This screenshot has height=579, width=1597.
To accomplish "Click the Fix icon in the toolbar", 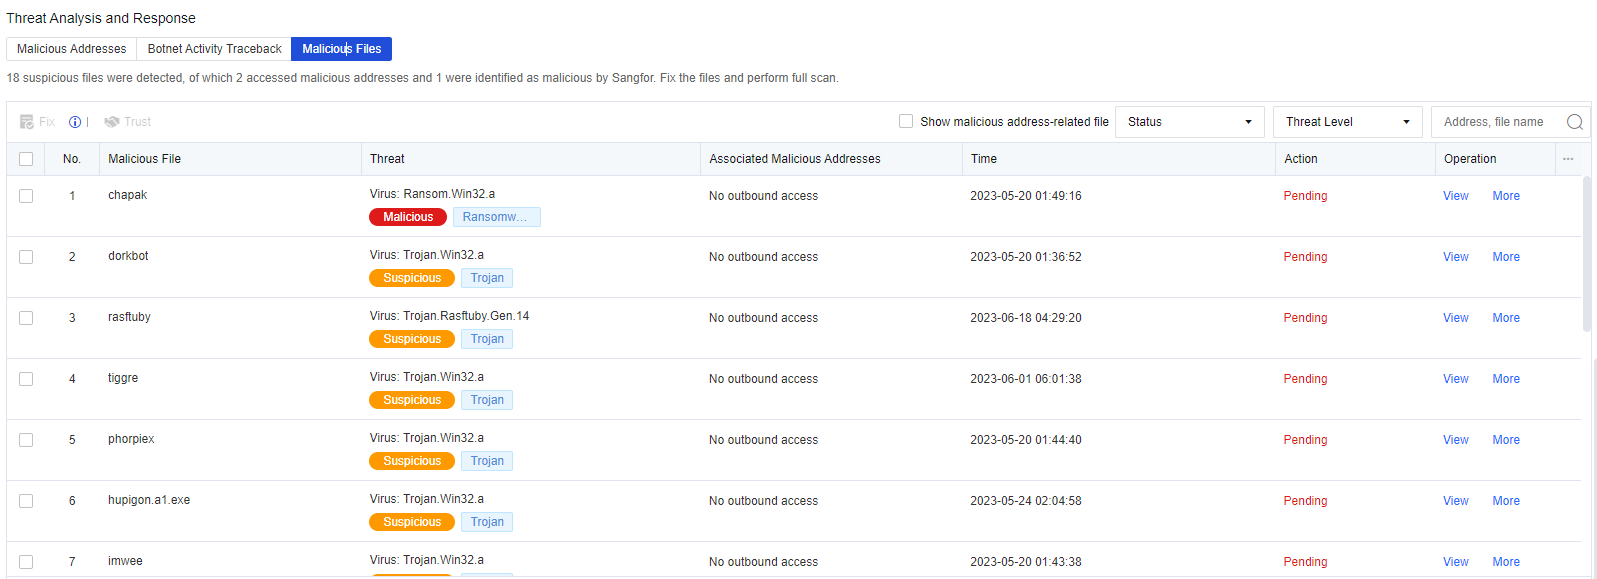I will pyautogui.click(x=27, y=122).
